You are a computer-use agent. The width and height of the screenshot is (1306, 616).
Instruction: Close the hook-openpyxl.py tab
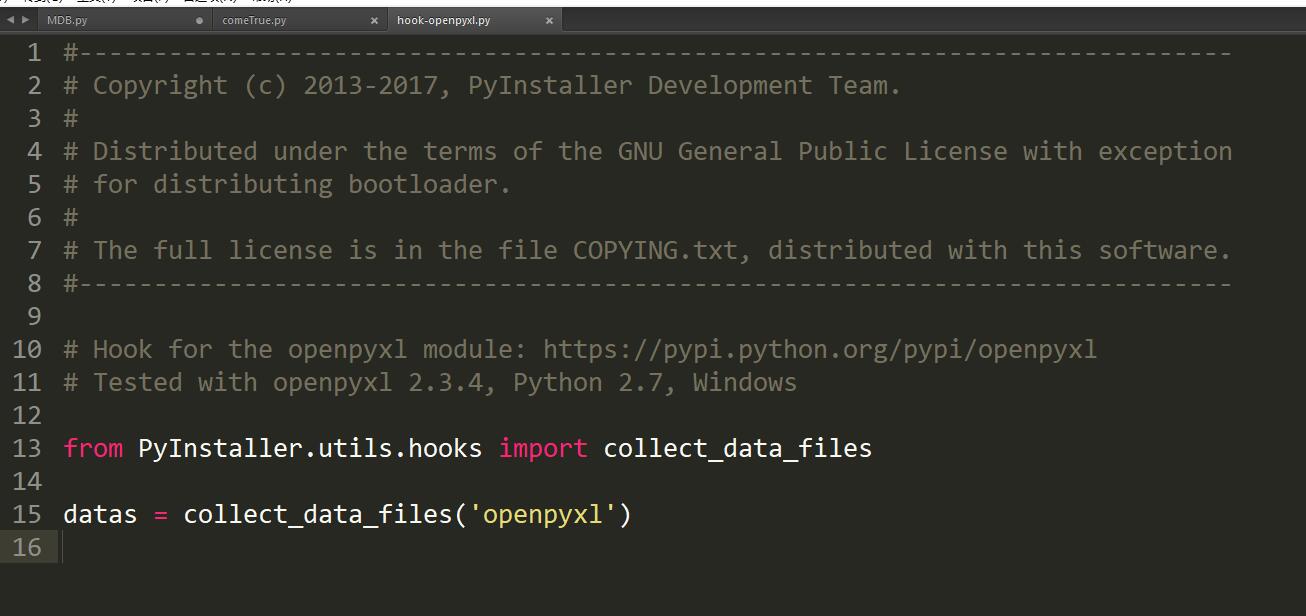pos(550,20)
